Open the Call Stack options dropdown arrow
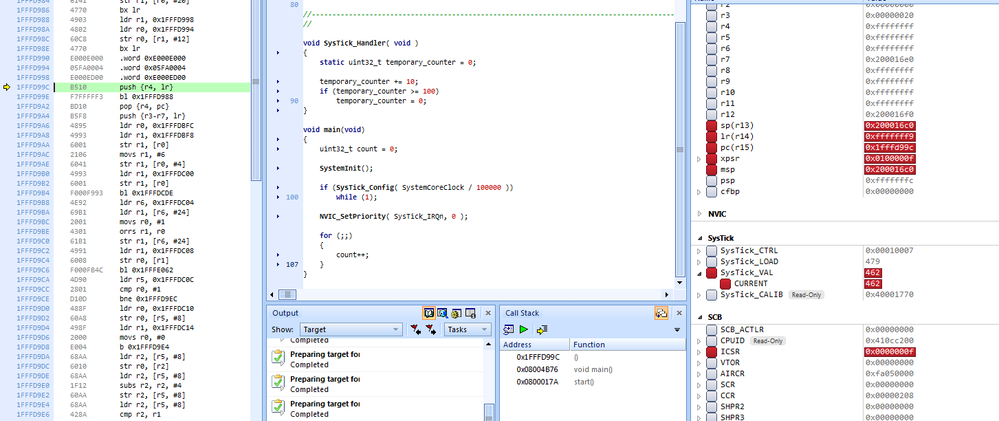 click(x=677, y=330)
